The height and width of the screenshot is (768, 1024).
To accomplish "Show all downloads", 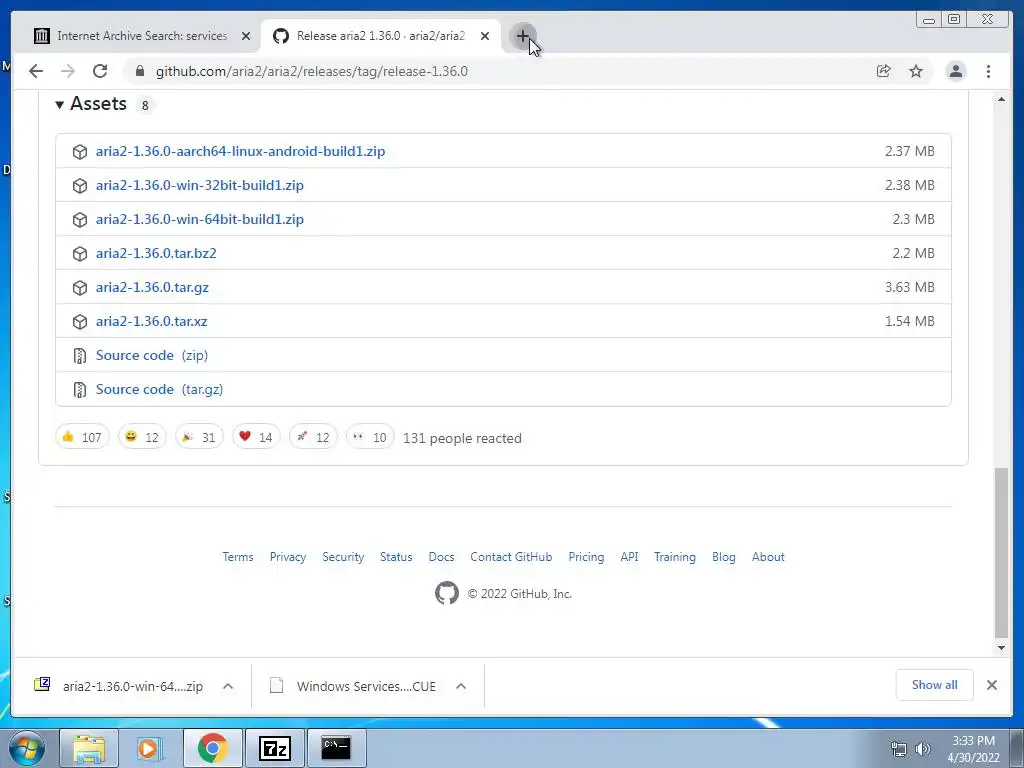I will tap(935, 684).
